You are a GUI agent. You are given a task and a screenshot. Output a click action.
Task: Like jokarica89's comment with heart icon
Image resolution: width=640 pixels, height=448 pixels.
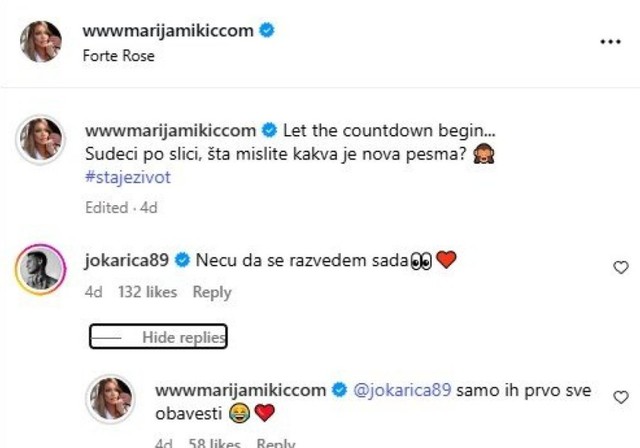621,268
